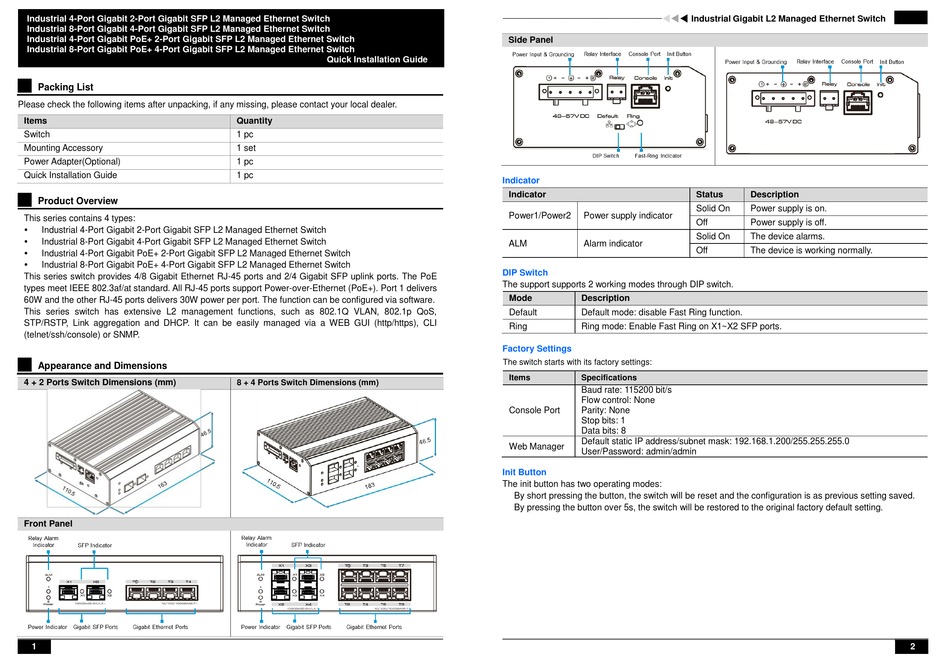Click the 'Power1/Power2' indicator cell
Image resolution: width=950 pixels, height=660 pixels.
539,215
